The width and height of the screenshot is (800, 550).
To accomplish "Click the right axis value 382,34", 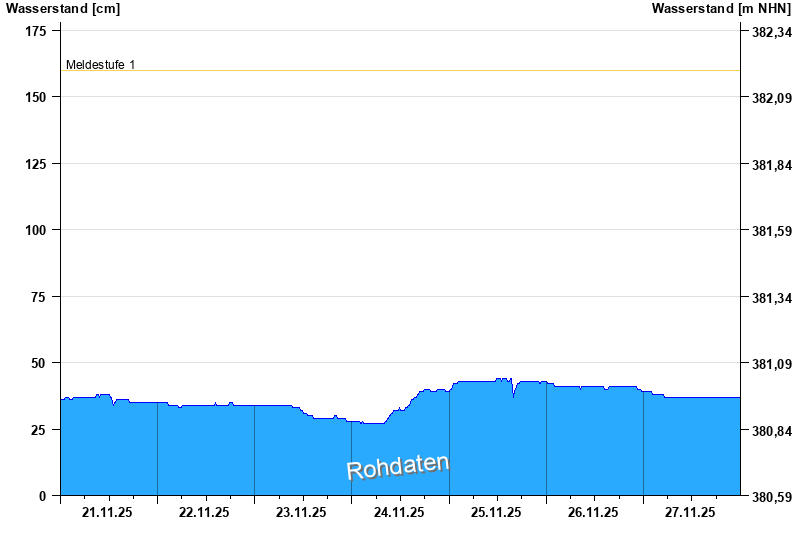I will coord(772,32).
